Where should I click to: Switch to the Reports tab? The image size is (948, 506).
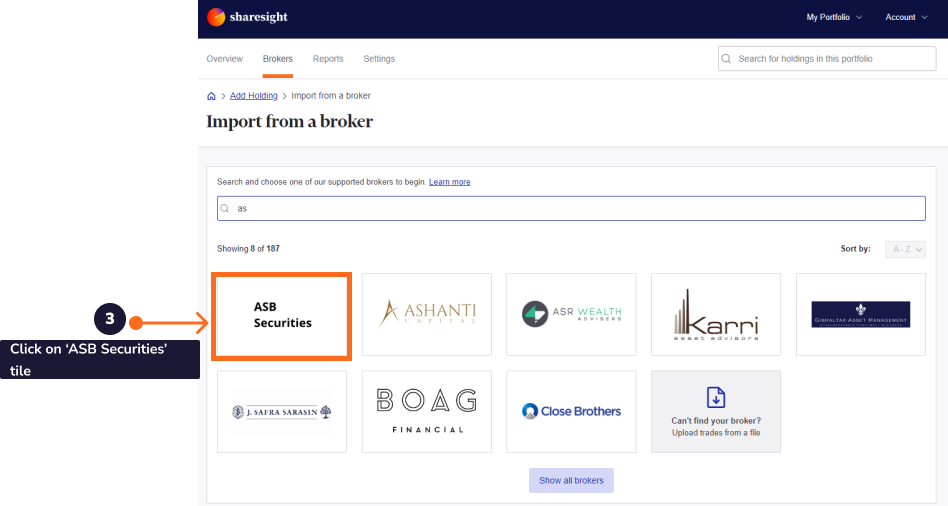(x=328, y=59)
